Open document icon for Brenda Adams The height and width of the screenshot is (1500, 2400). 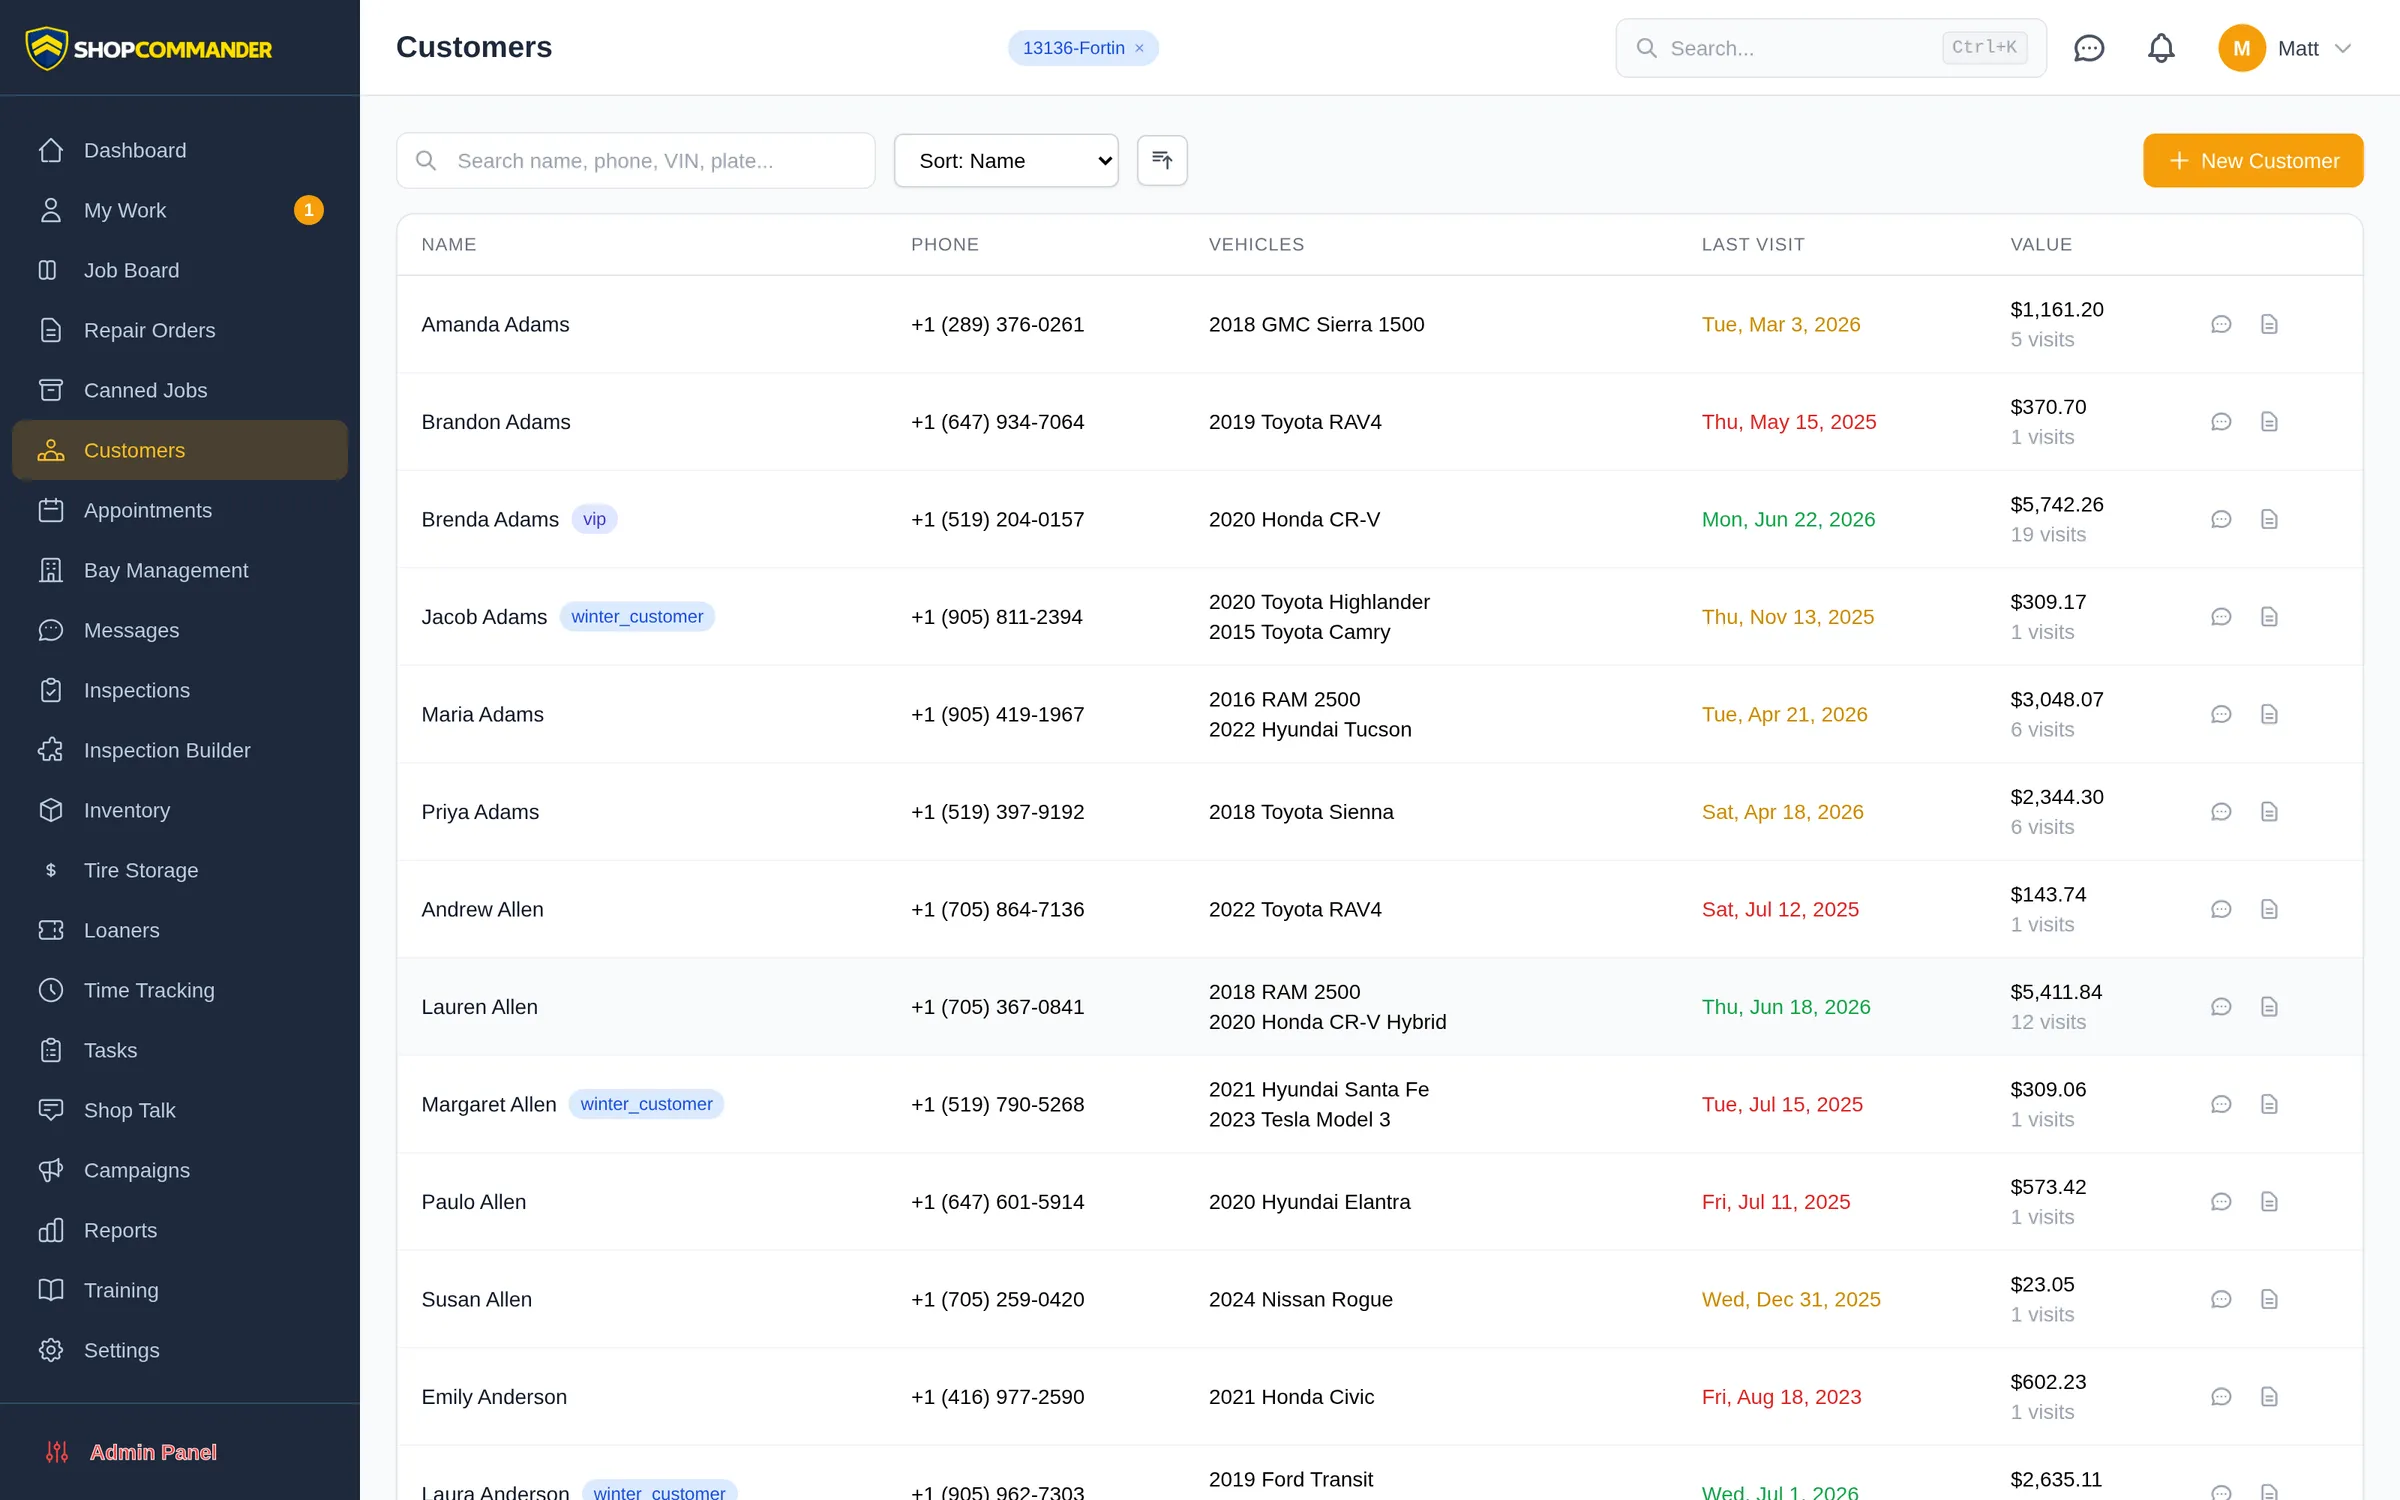[x=2269, y=519]
